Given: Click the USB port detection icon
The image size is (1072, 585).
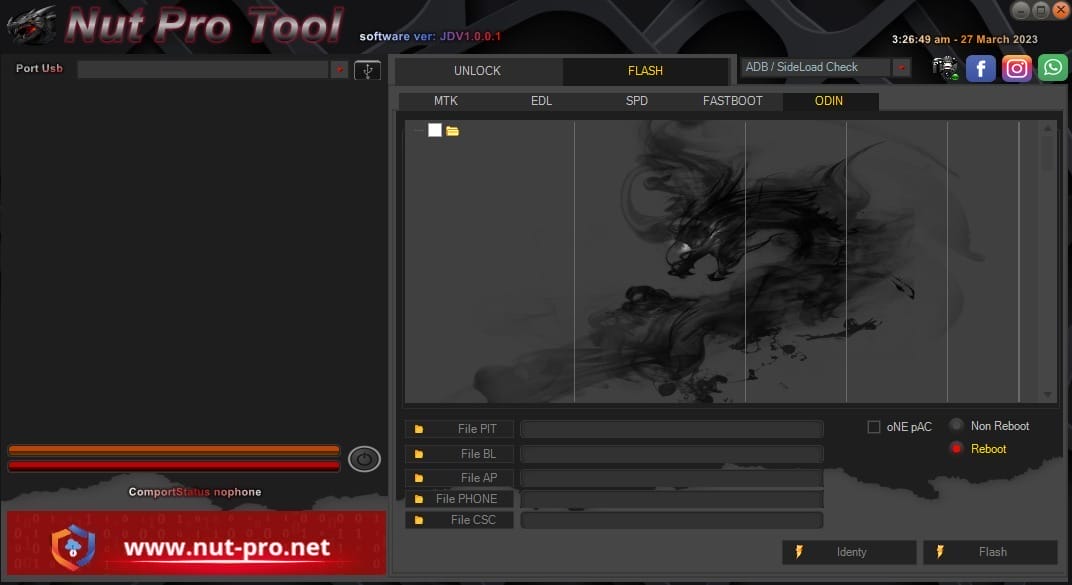Looking at the screenshot, I should 366,70.
